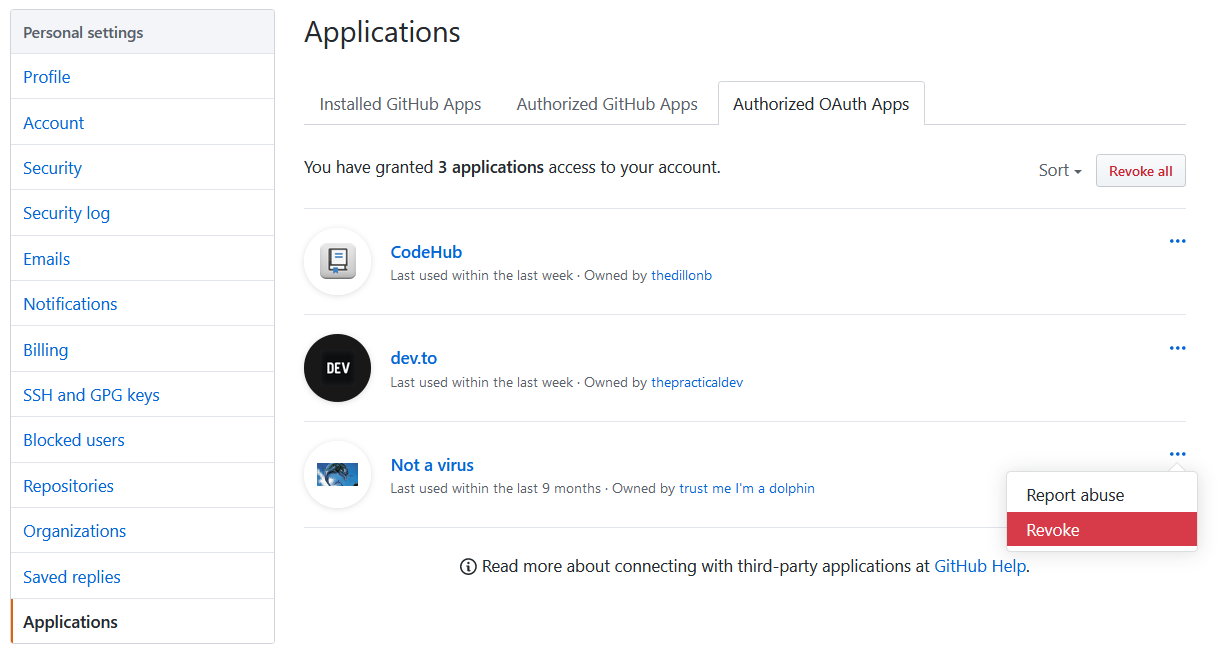Open Security settings in the sidebar
The image size is (1231, 656).
point(52,167)
